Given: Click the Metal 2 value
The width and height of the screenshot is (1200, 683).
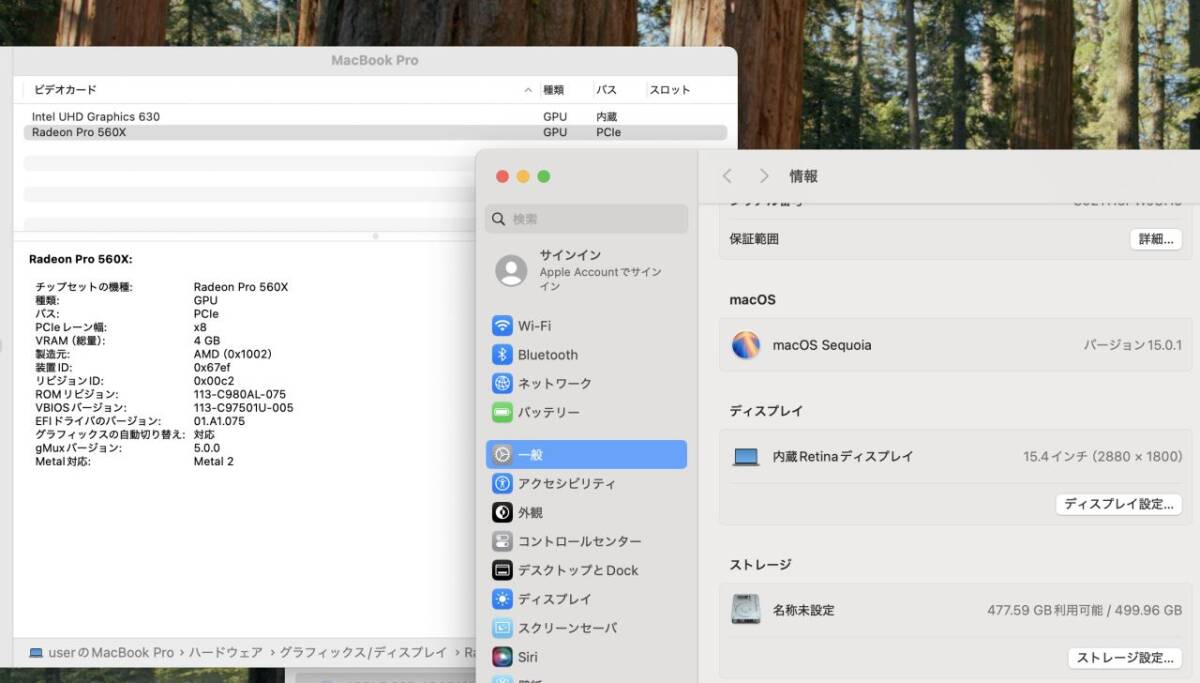Looking at the screenshot, I should (214, 462).
